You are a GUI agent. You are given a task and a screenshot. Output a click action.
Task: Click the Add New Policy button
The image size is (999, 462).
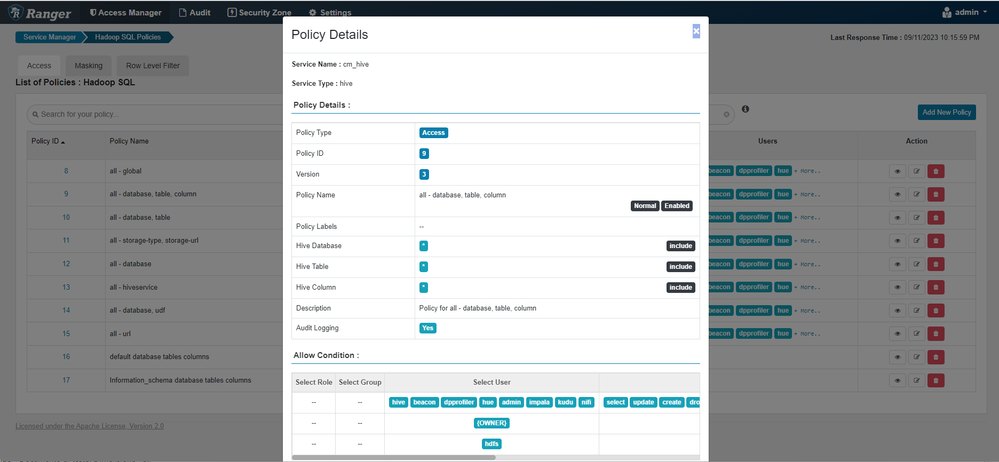[x=947, y=112]
